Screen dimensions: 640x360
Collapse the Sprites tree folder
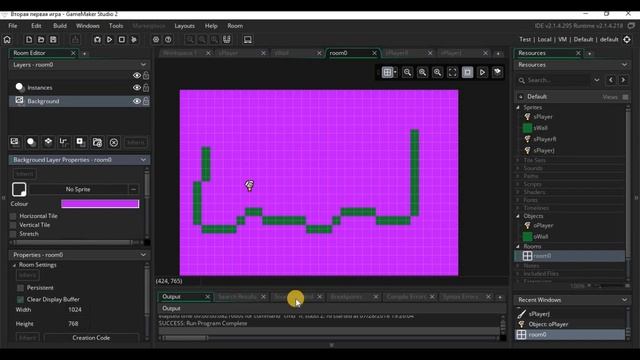point(518,107)
